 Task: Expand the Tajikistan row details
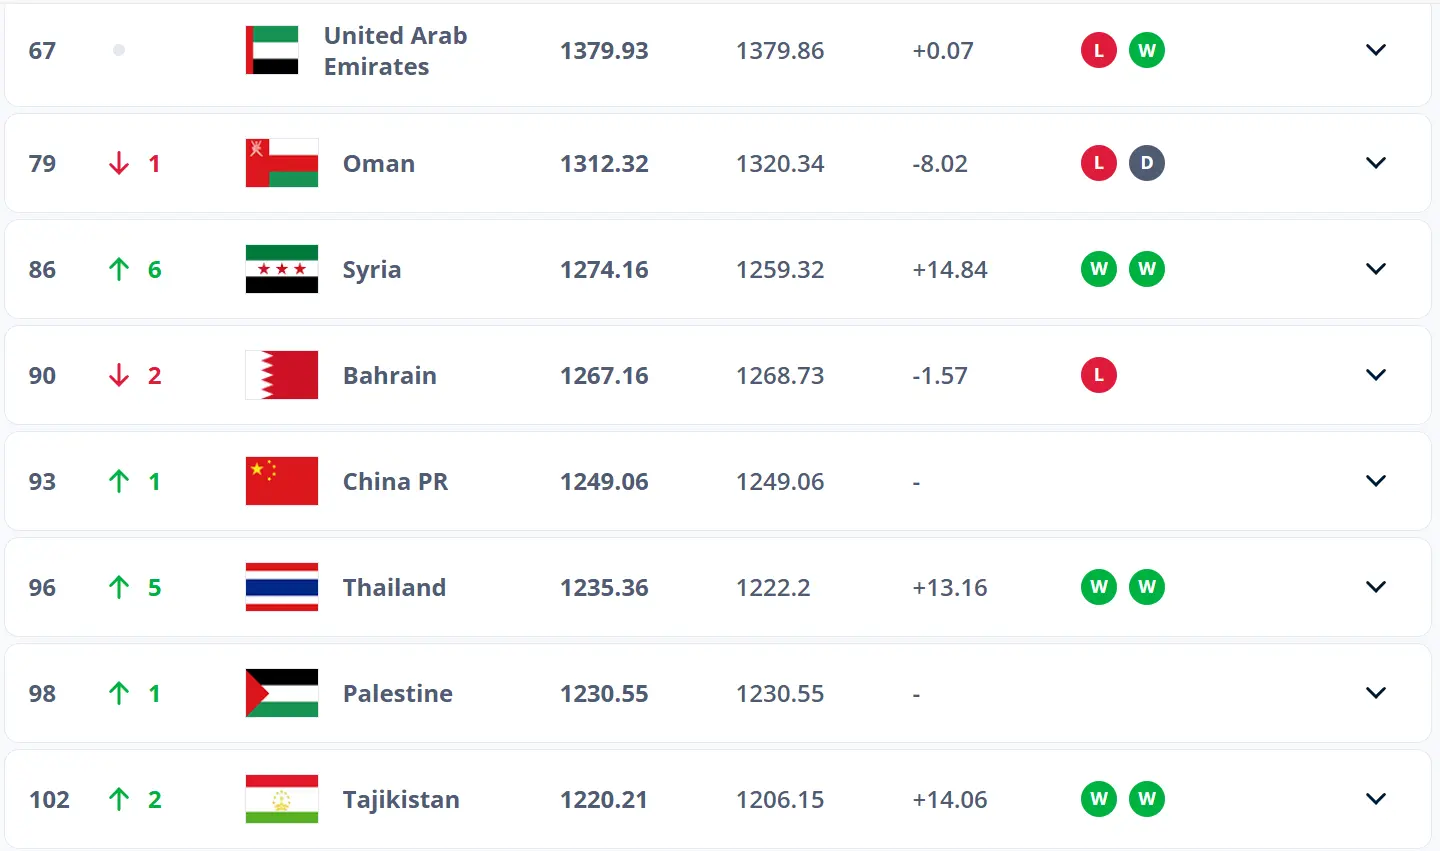click(x=1376, y=799)
